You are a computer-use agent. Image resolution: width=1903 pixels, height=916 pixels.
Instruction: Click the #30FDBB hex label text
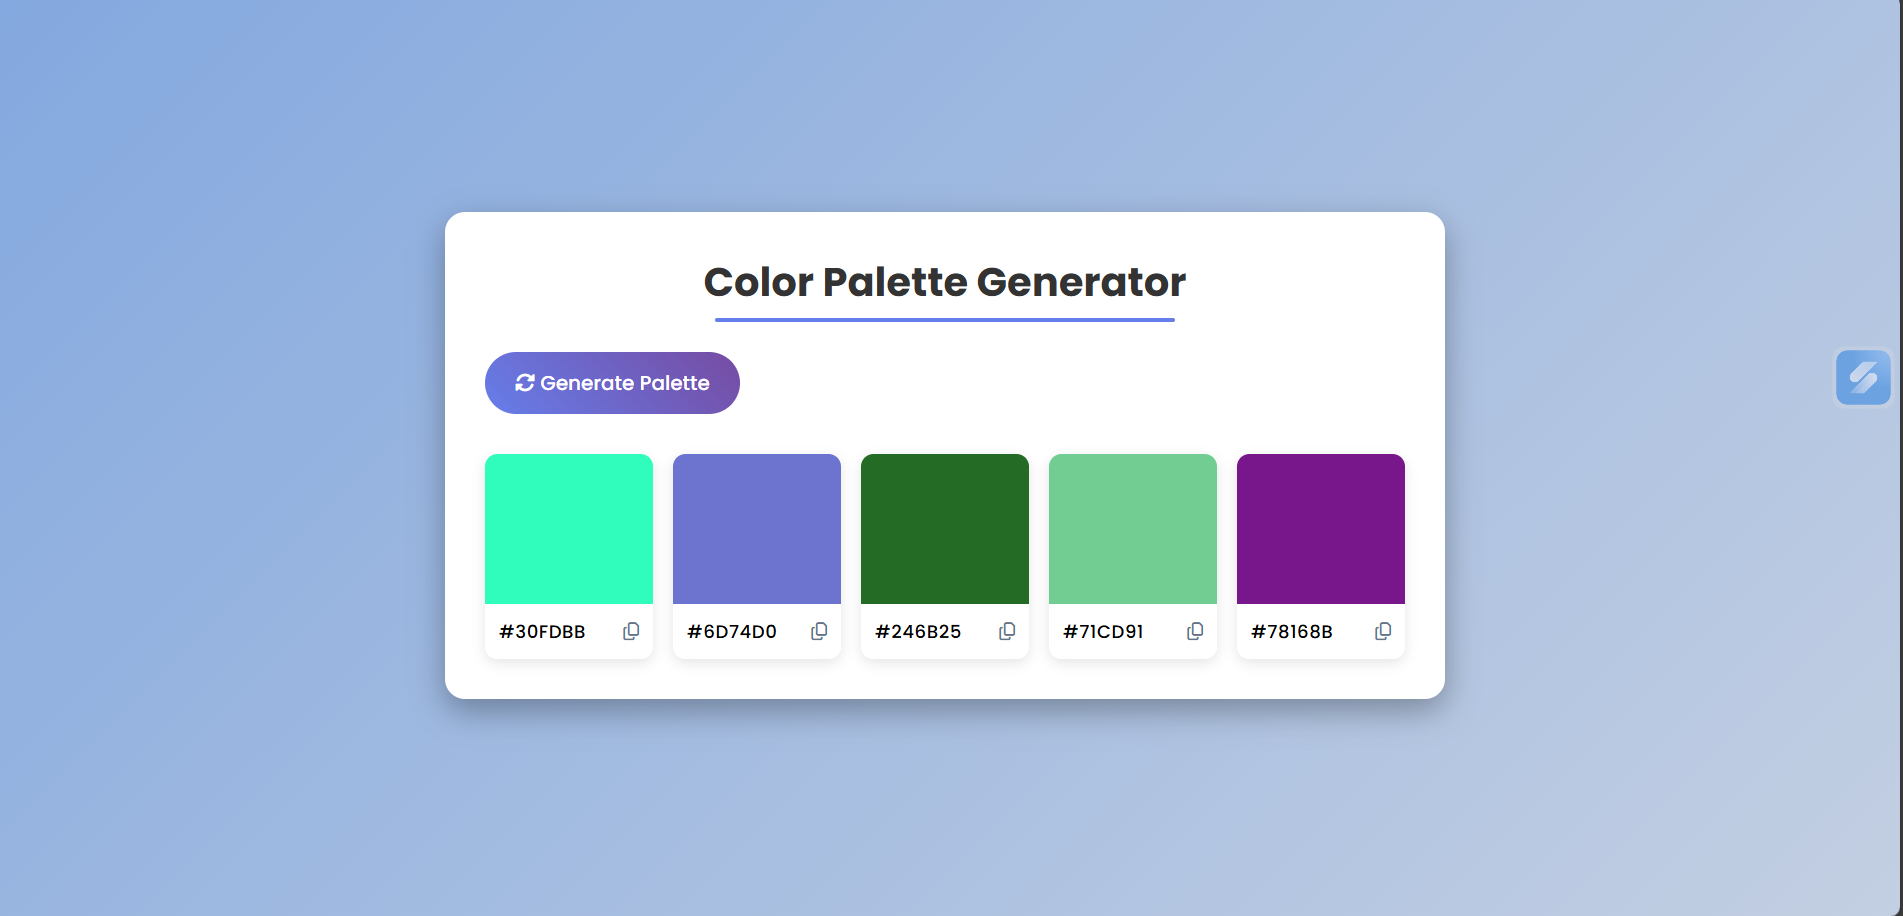[542, 632]
